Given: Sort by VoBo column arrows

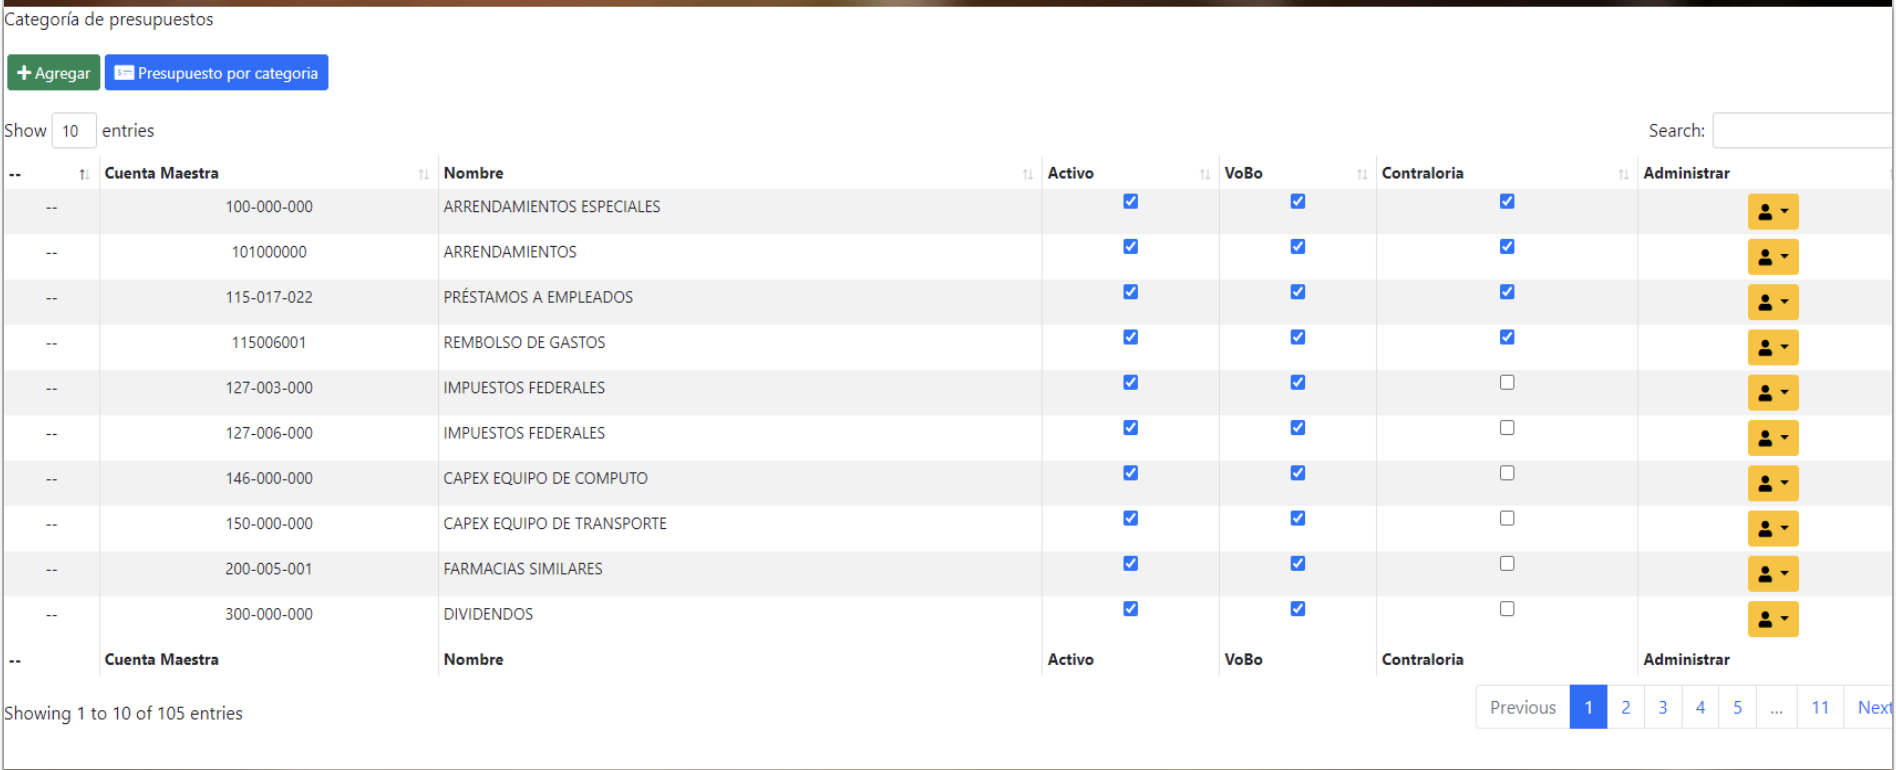Looking at the screenshot, I should 1361,174.
